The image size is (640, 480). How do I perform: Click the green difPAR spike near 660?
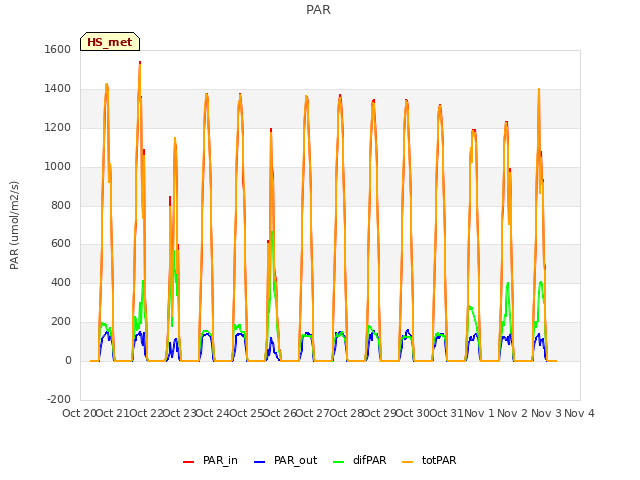click(271, 233)
